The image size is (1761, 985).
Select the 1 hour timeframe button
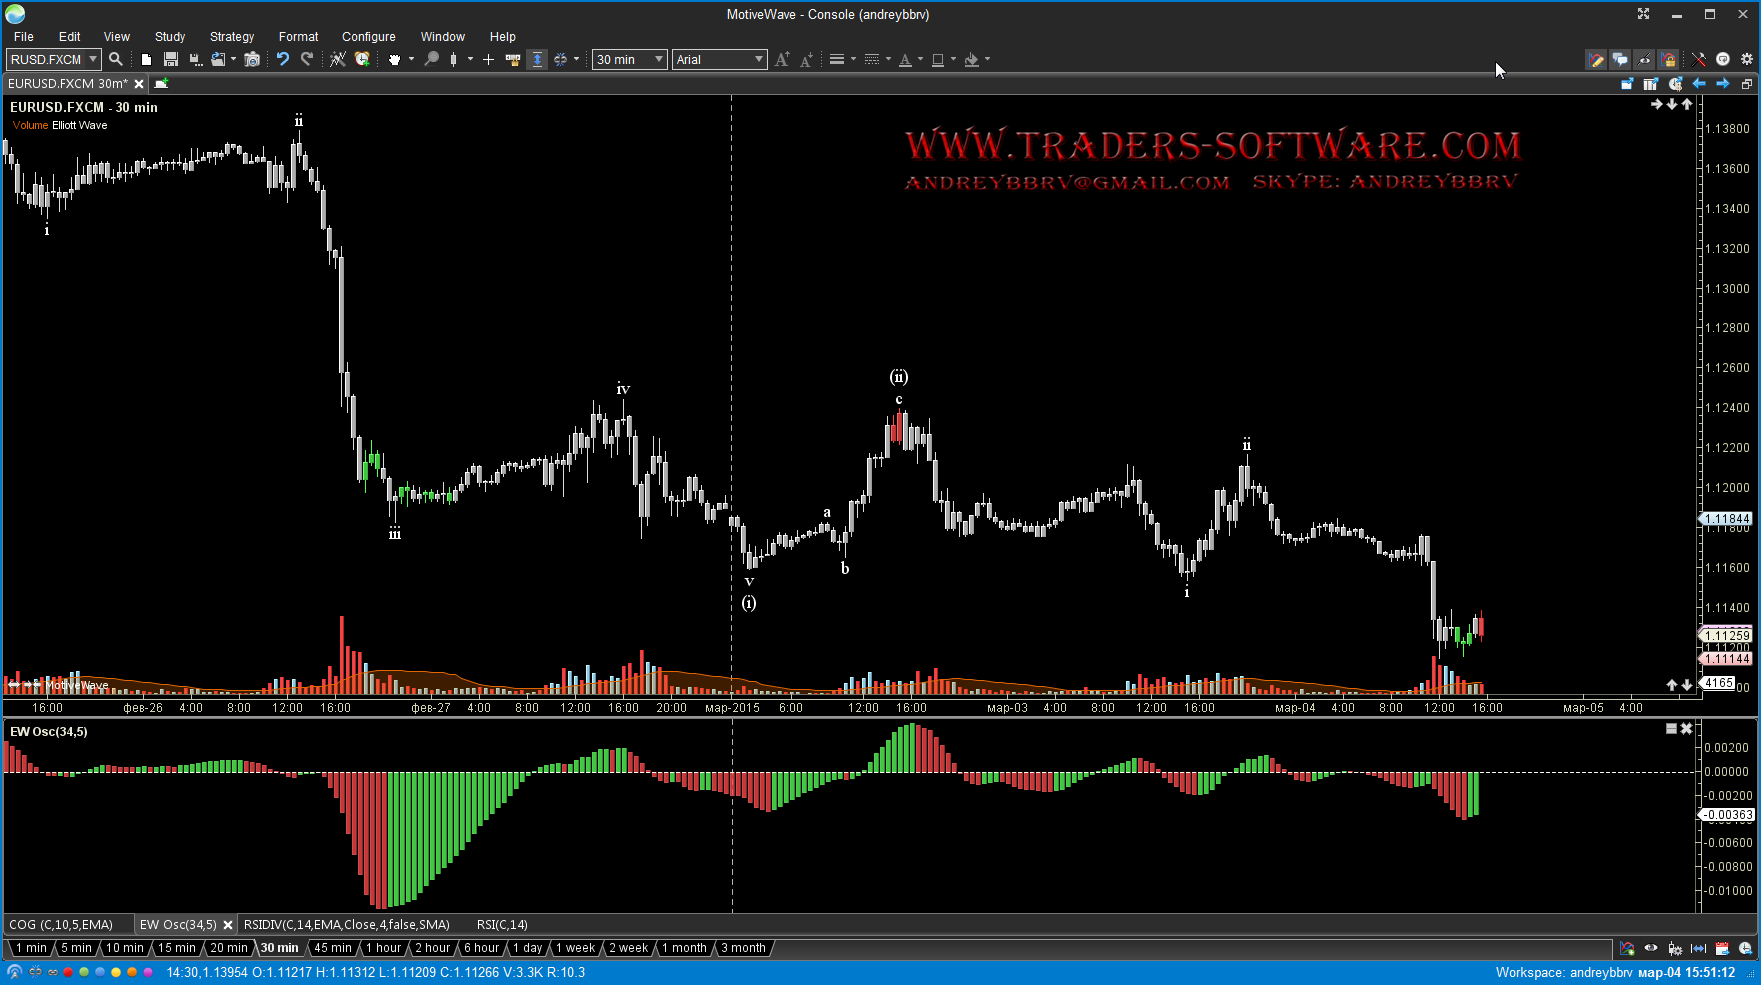[x=383, y=948]
